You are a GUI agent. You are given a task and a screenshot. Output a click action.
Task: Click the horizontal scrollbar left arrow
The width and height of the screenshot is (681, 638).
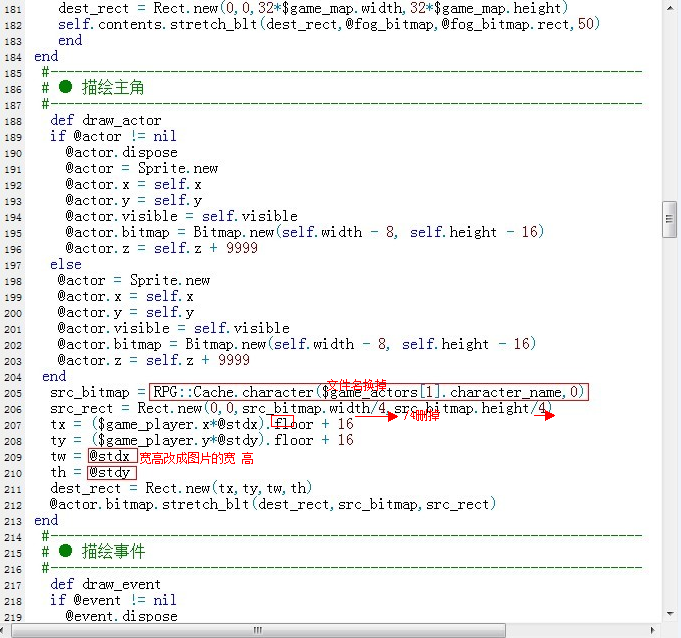[3, 630]
